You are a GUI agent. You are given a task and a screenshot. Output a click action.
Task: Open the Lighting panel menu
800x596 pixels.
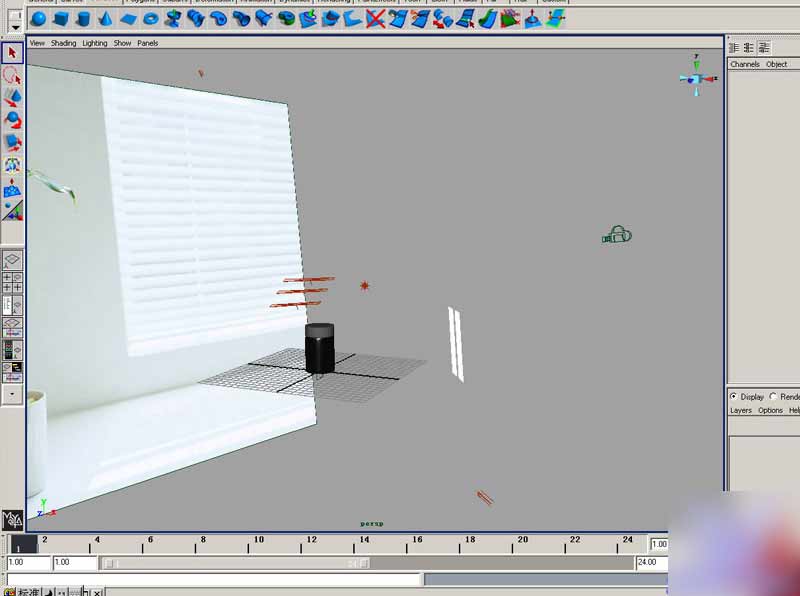[x=95, y=43]
